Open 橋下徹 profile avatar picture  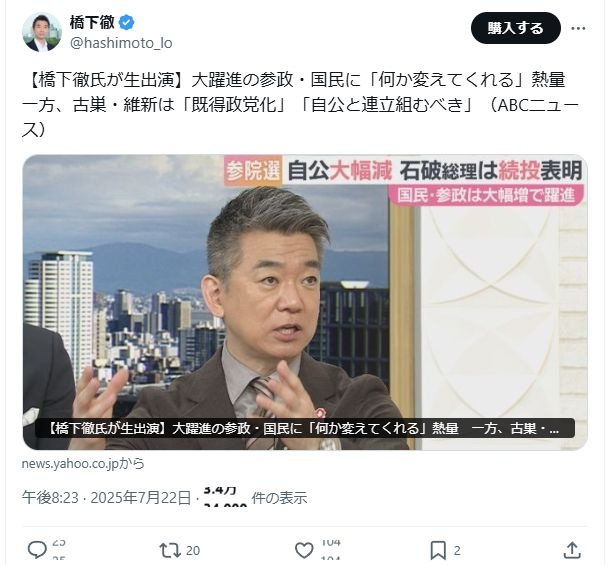(42, 32)
